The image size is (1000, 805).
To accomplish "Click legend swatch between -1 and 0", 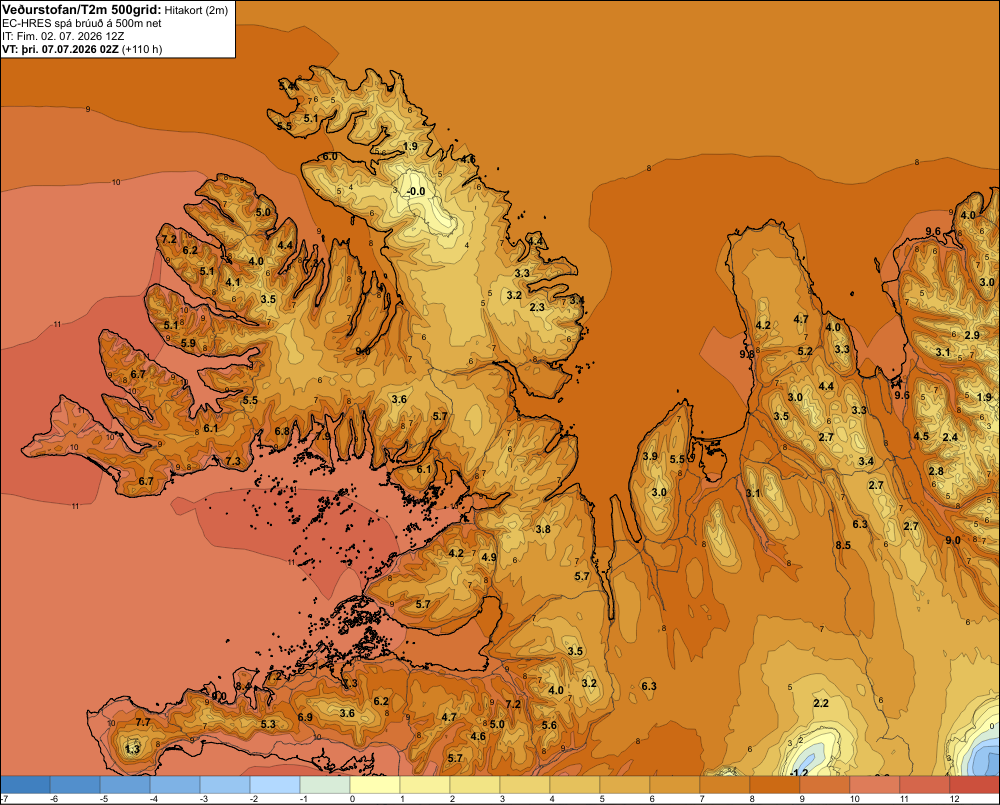I will pos(325,784).
